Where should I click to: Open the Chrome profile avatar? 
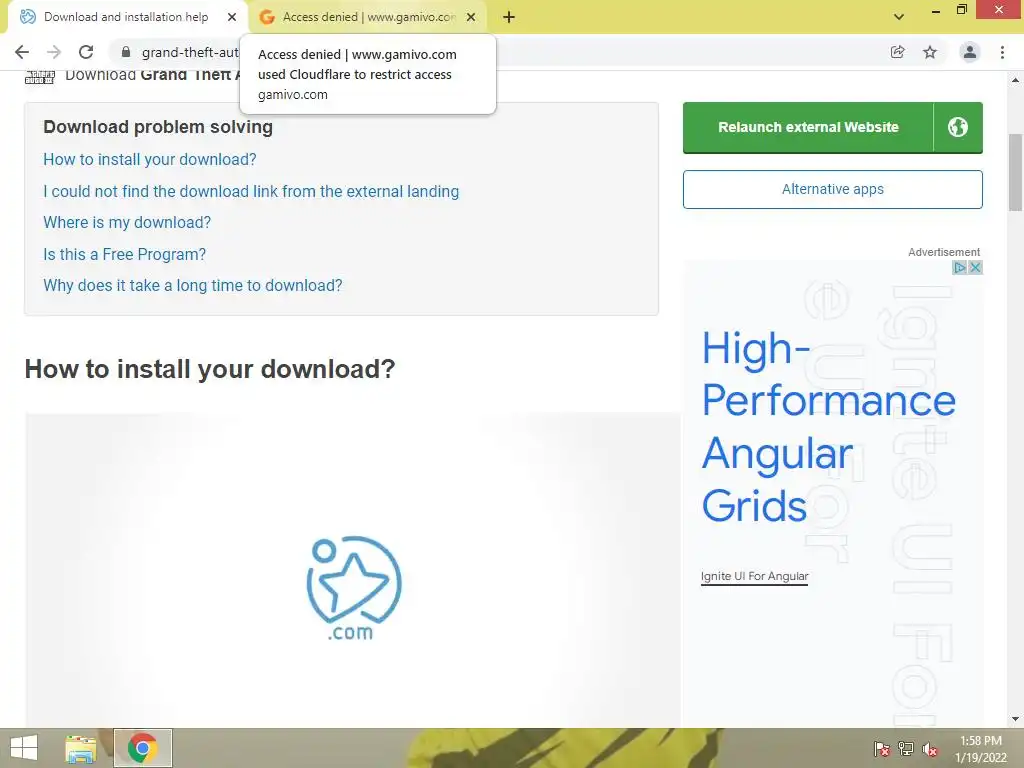coord(970,52)
